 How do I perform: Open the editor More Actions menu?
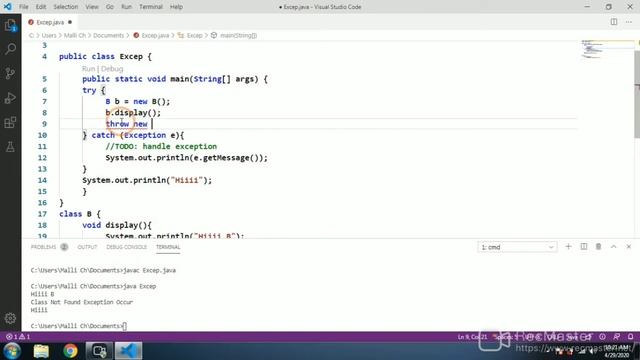(x=629, y=22)
